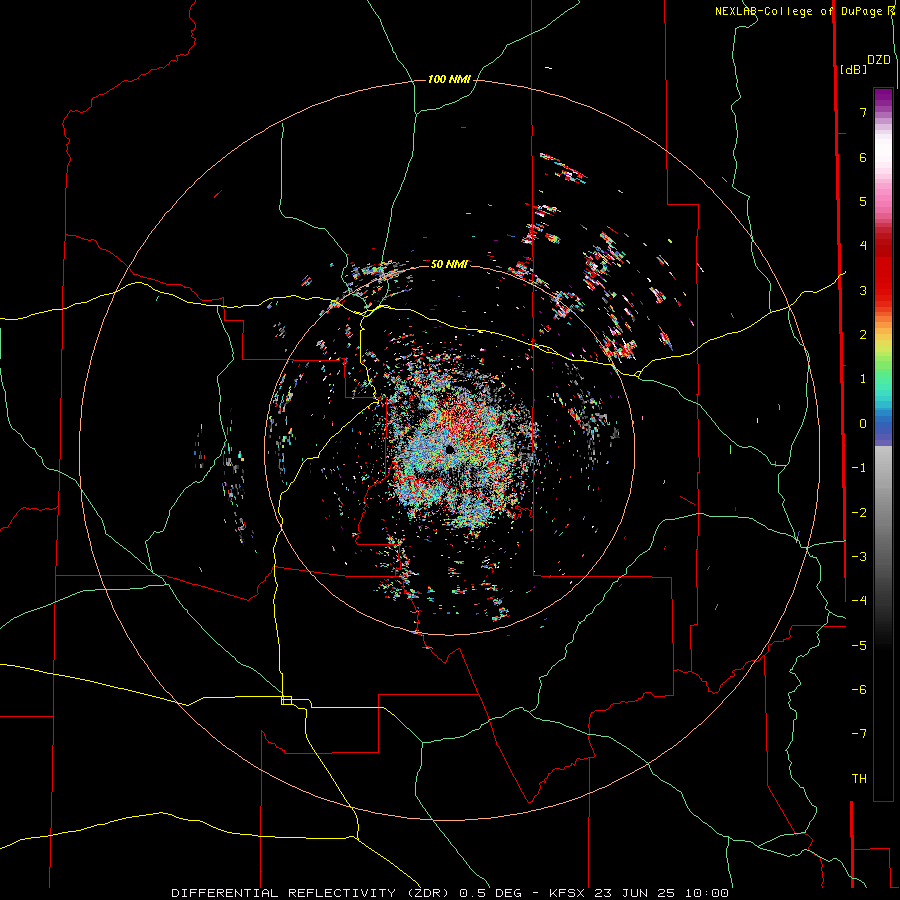Click the 1 value on color scale
The height and width of the screenshot is (900, 900).
point(863,379)
